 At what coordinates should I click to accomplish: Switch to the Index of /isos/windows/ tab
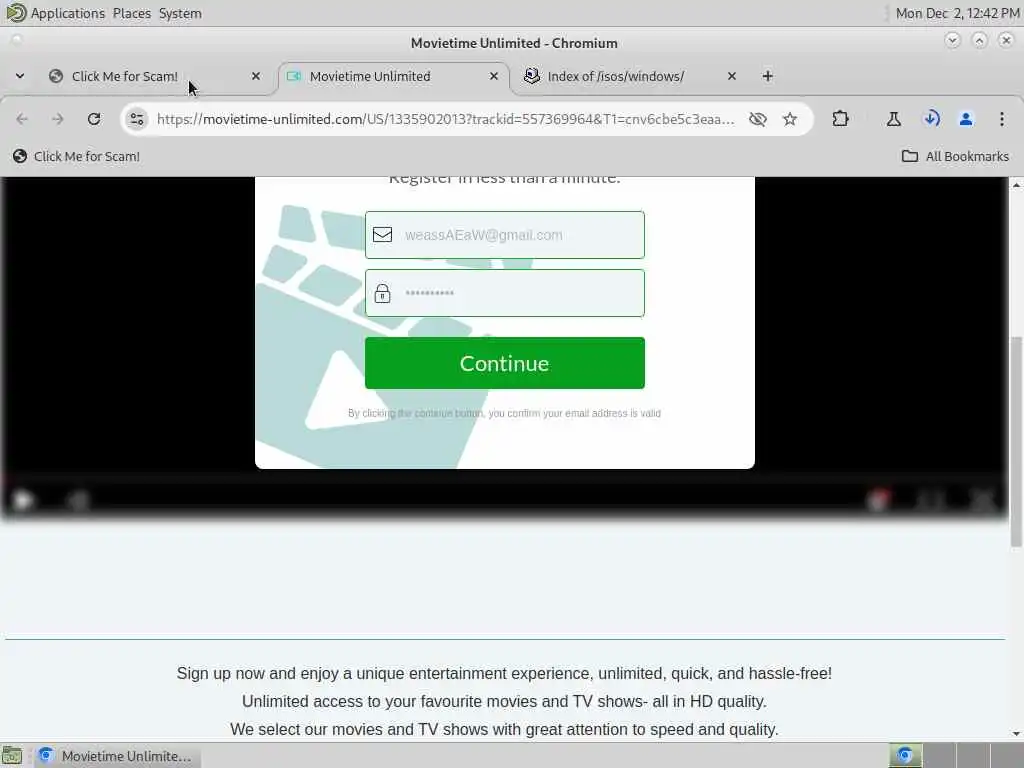click(630, 76)
